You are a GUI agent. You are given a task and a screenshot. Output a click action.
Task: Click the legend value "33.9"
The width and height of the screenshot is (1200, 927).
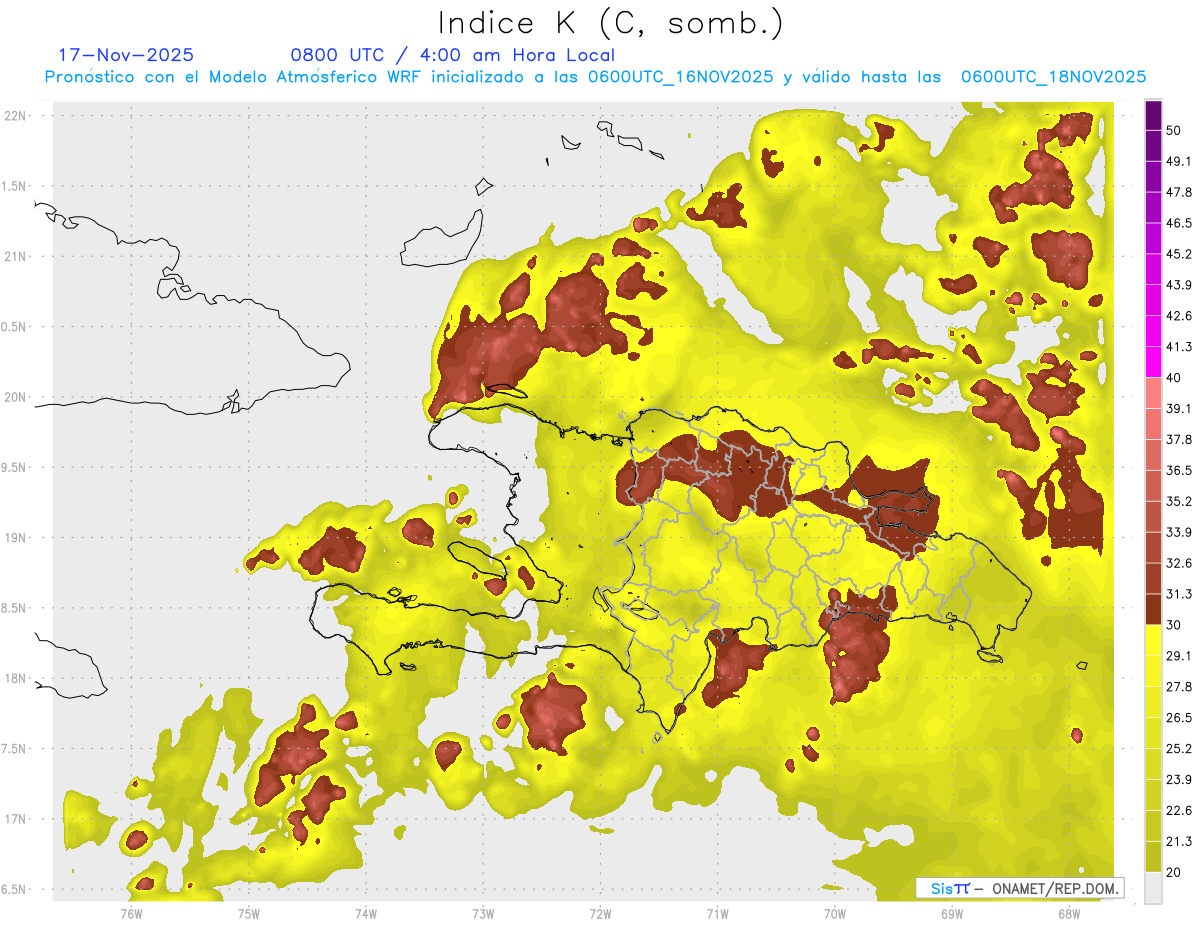1178,532
